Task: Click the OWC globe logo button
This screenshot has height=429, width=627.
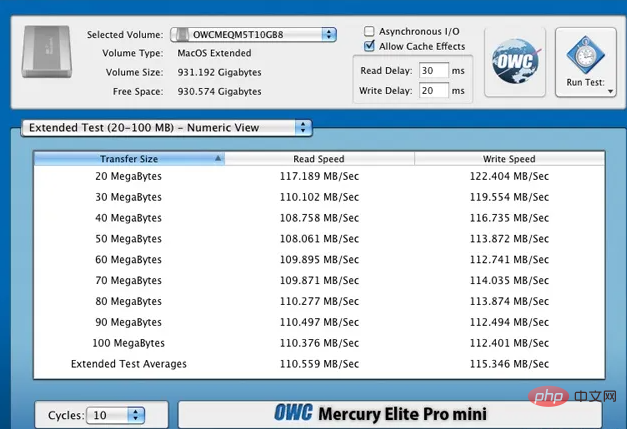Action: point(515,62)
